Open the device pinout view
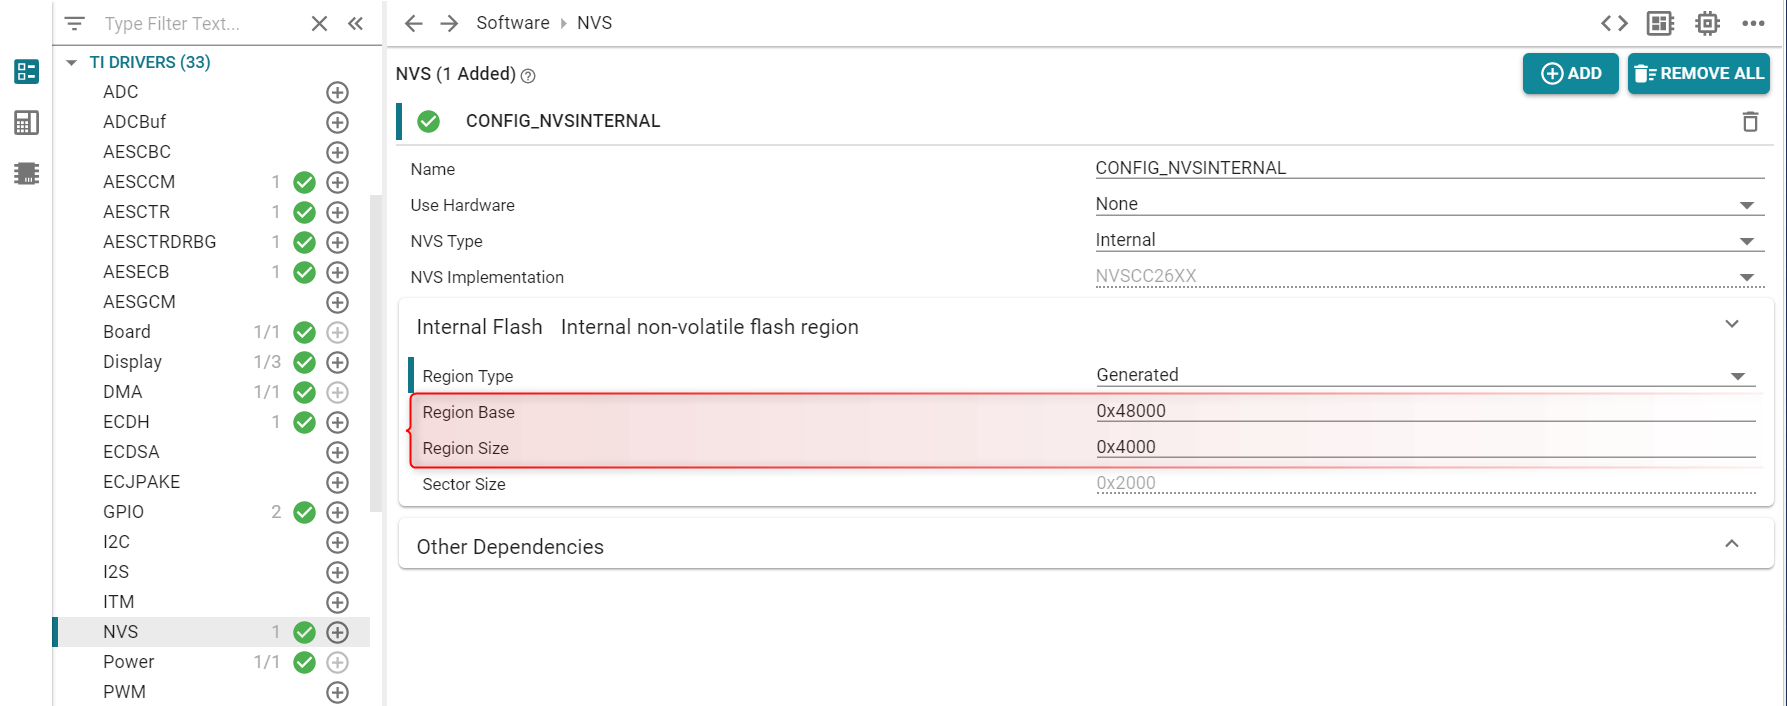 click(x=1707, y=22)
